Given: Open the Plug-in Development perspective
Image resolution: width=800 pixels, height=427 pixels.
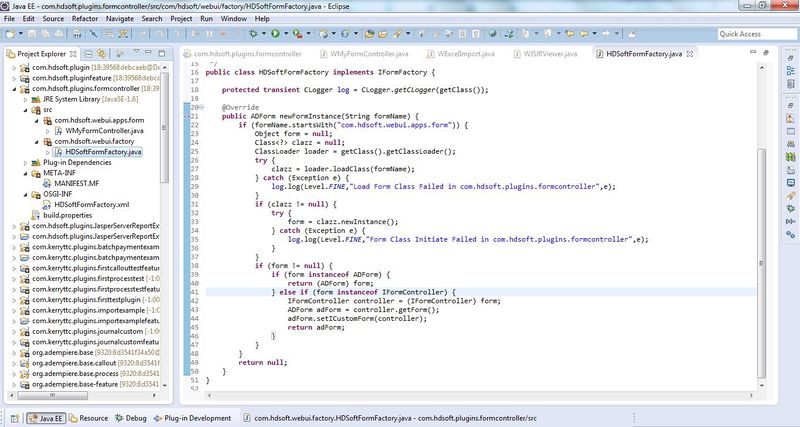Looking at the screenshot, I should click(196, 418).
